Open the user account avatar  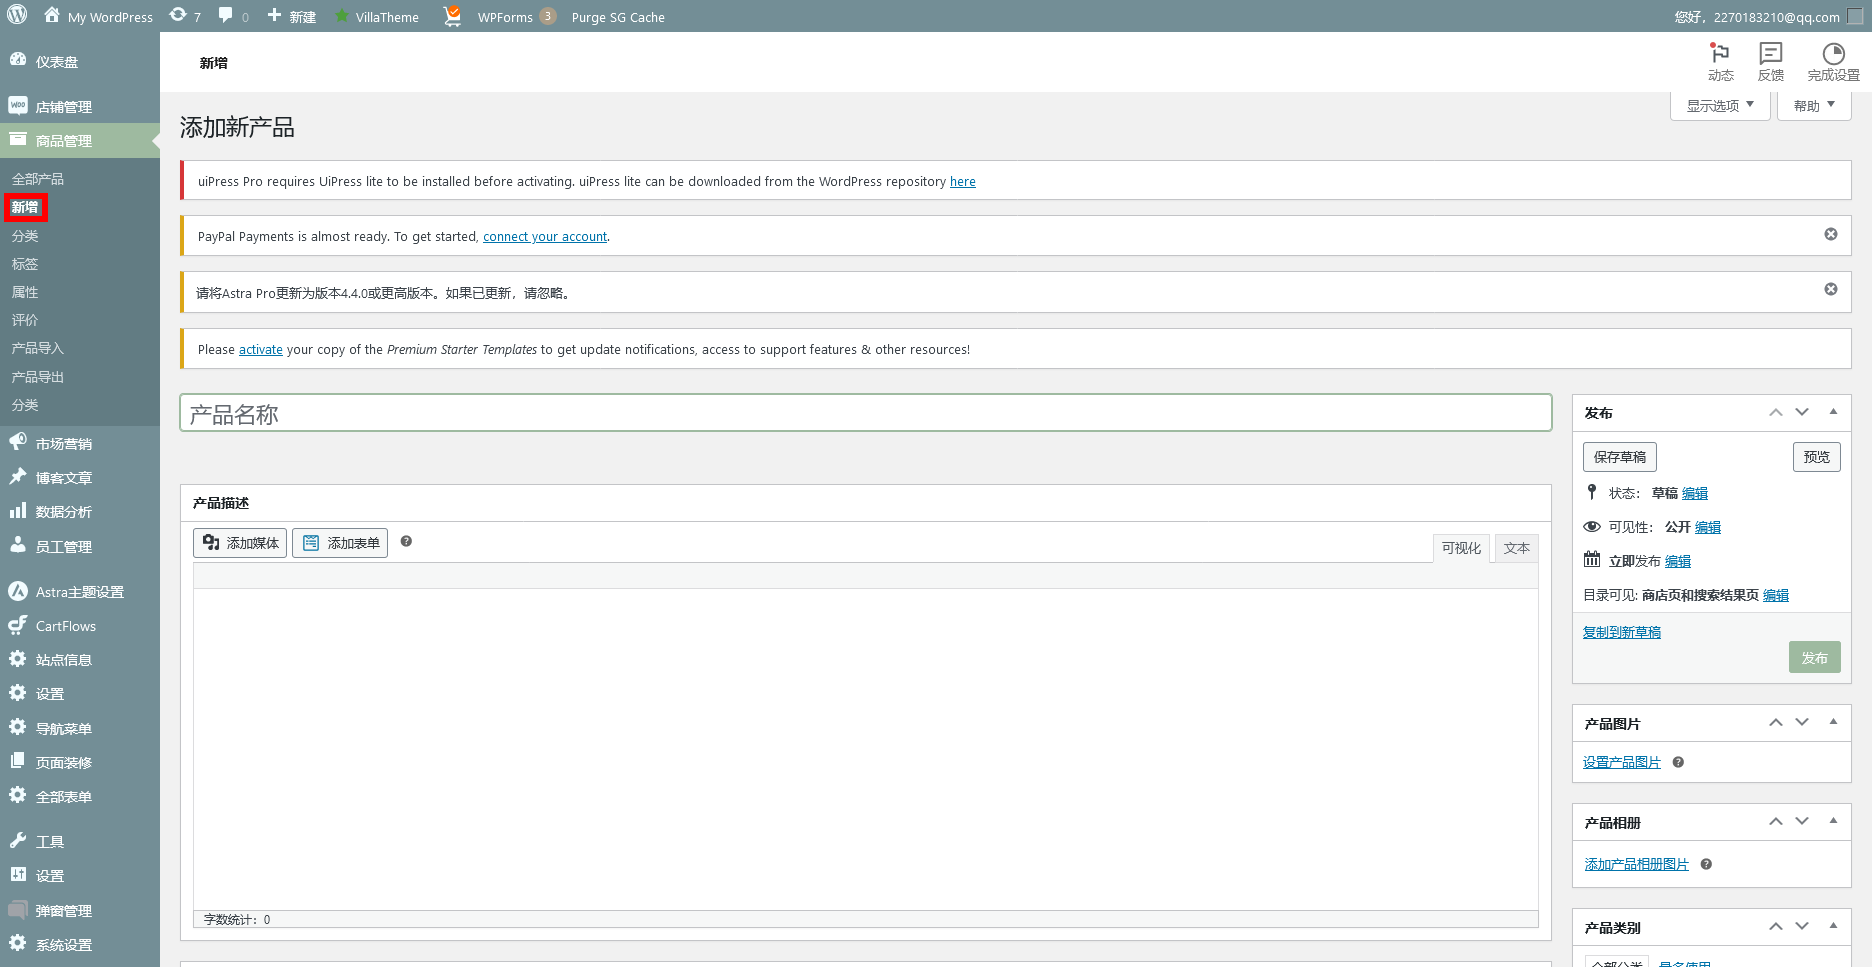1855,16
